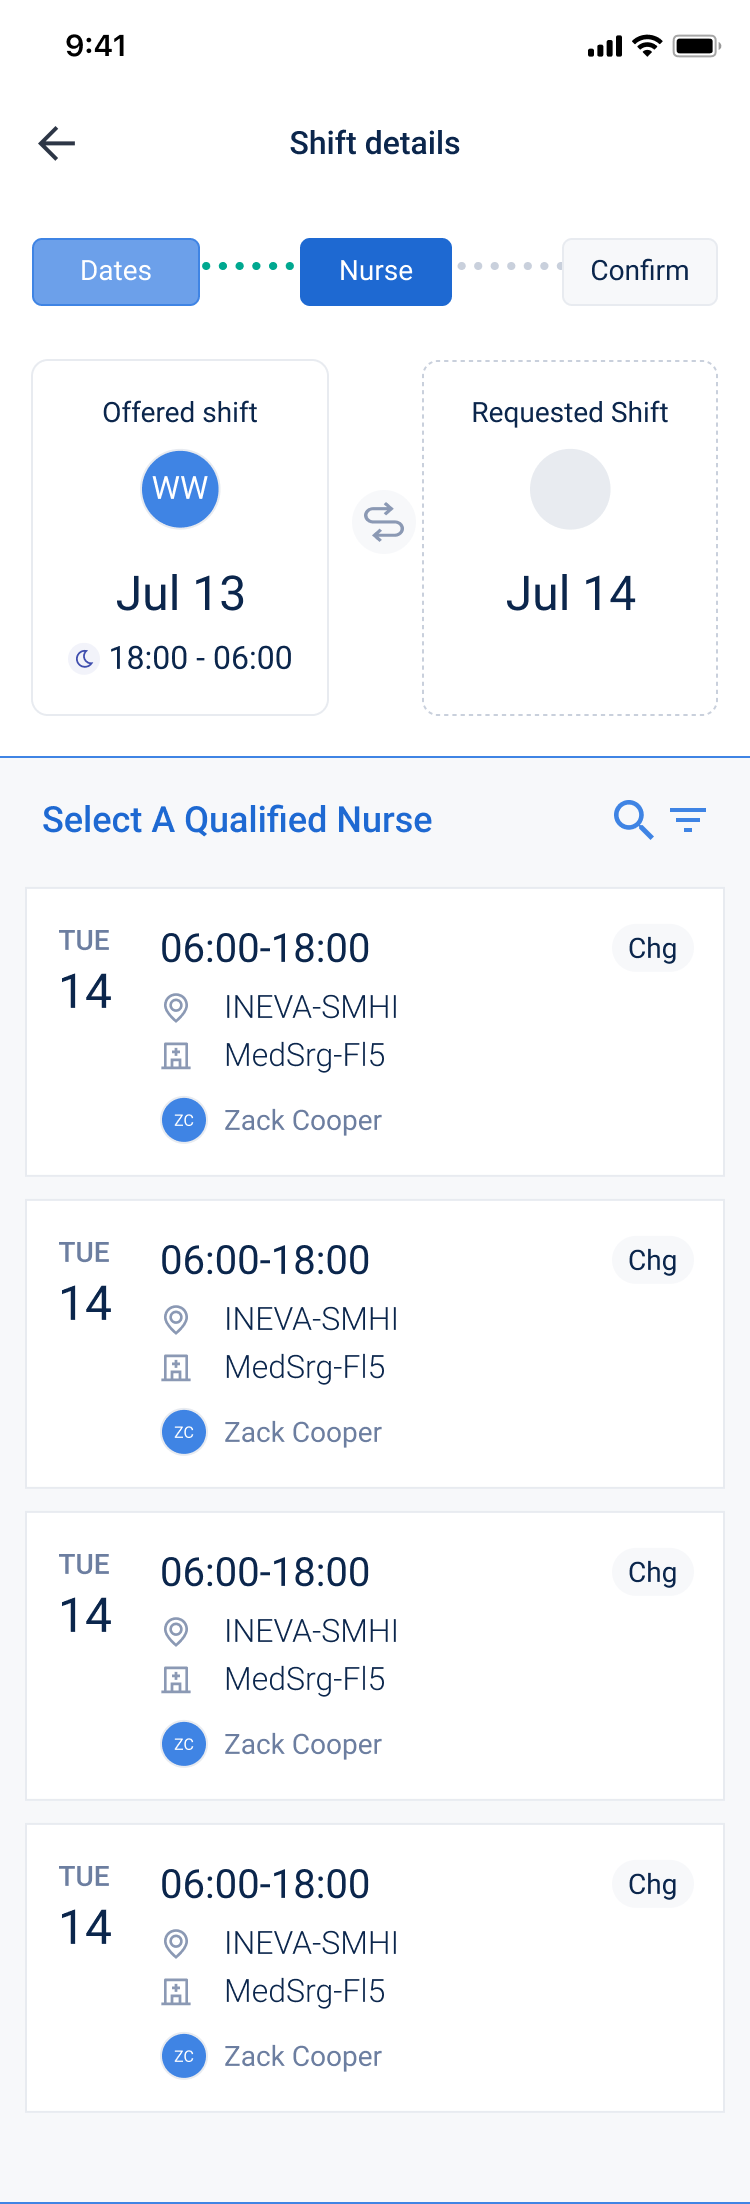
Task: Tap the location pin icon on the first shift
Action: coord(178,1007)
